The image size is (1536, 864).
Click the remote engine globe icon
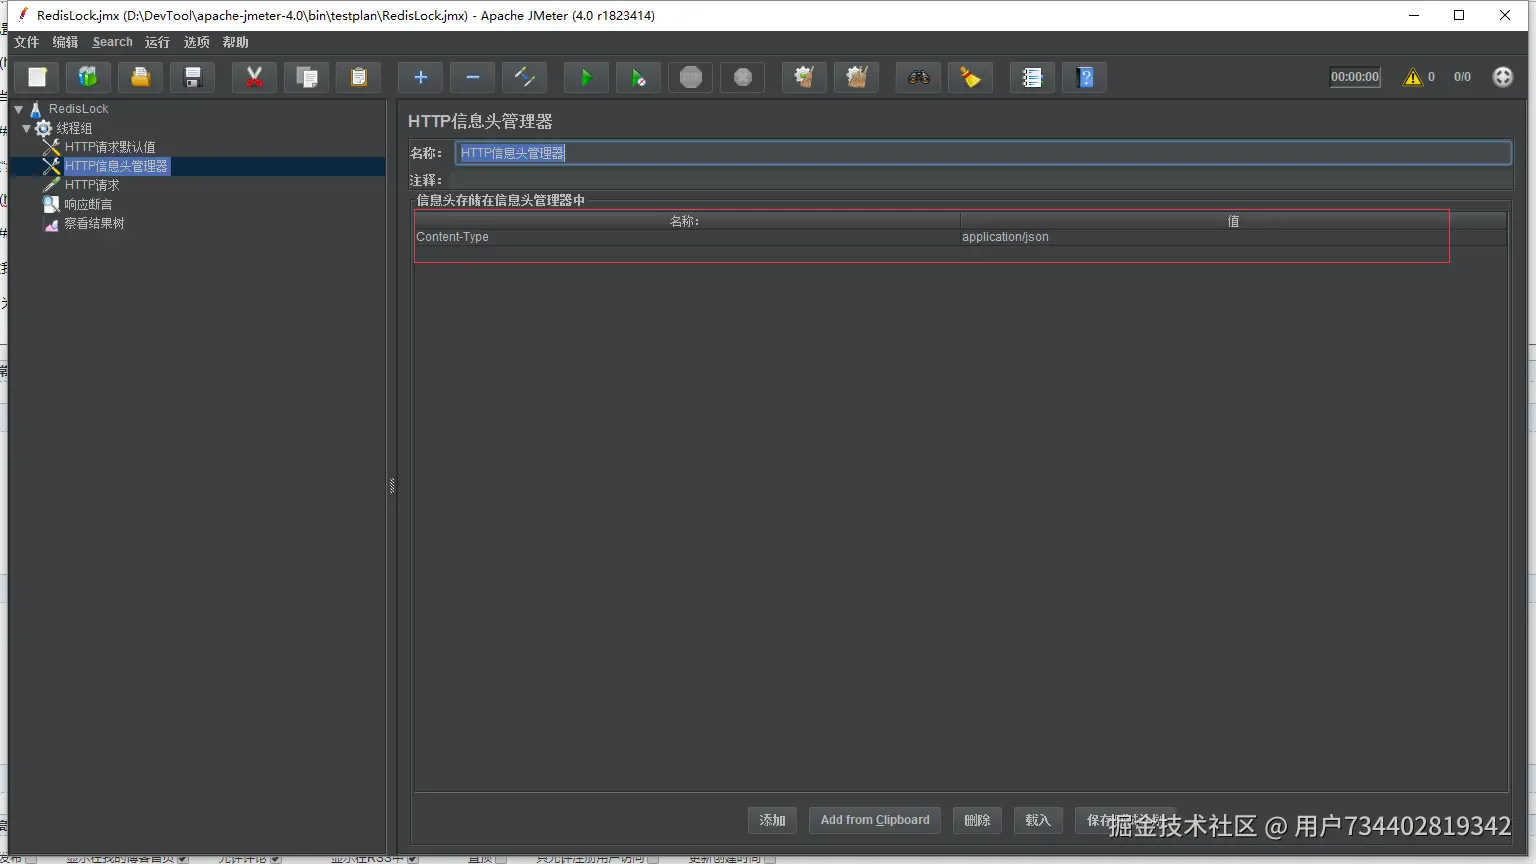[x=1503, y=77]
